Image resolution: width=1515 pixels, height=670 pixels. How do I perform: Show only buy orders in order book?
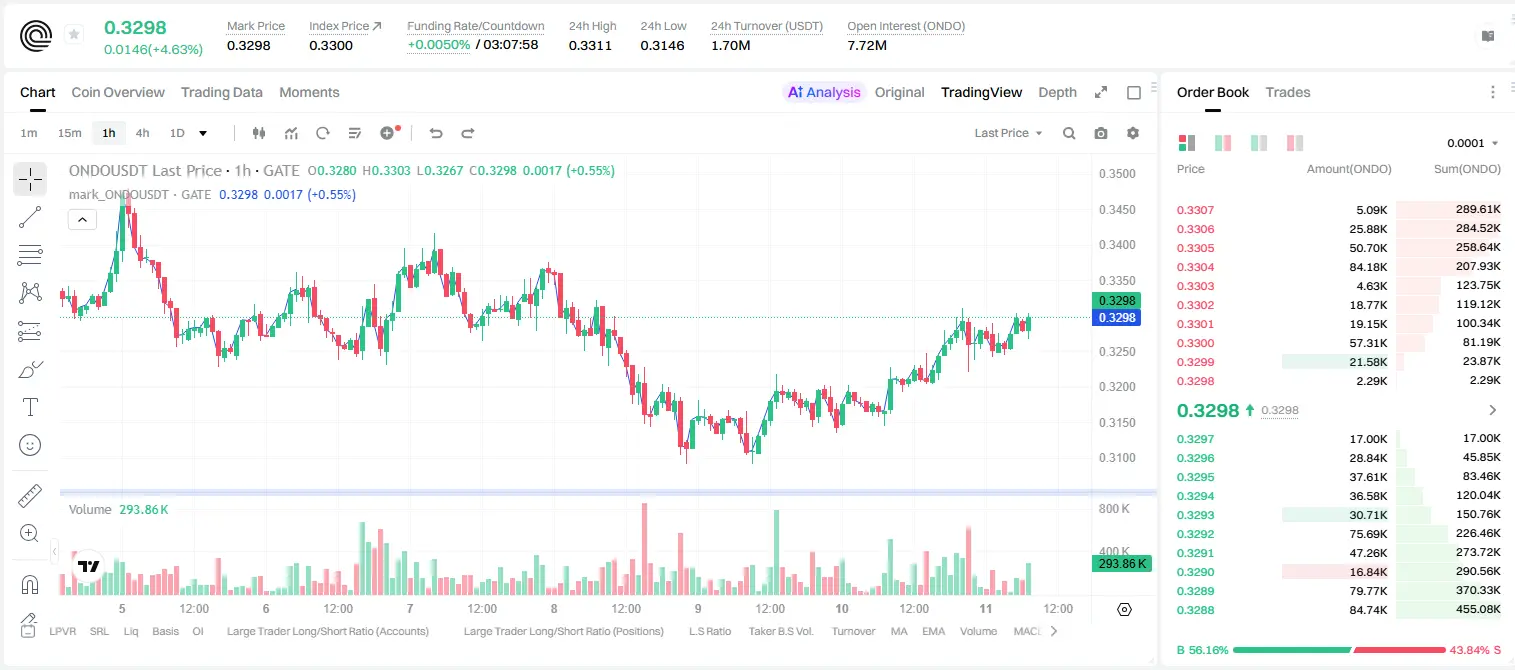1259,143
